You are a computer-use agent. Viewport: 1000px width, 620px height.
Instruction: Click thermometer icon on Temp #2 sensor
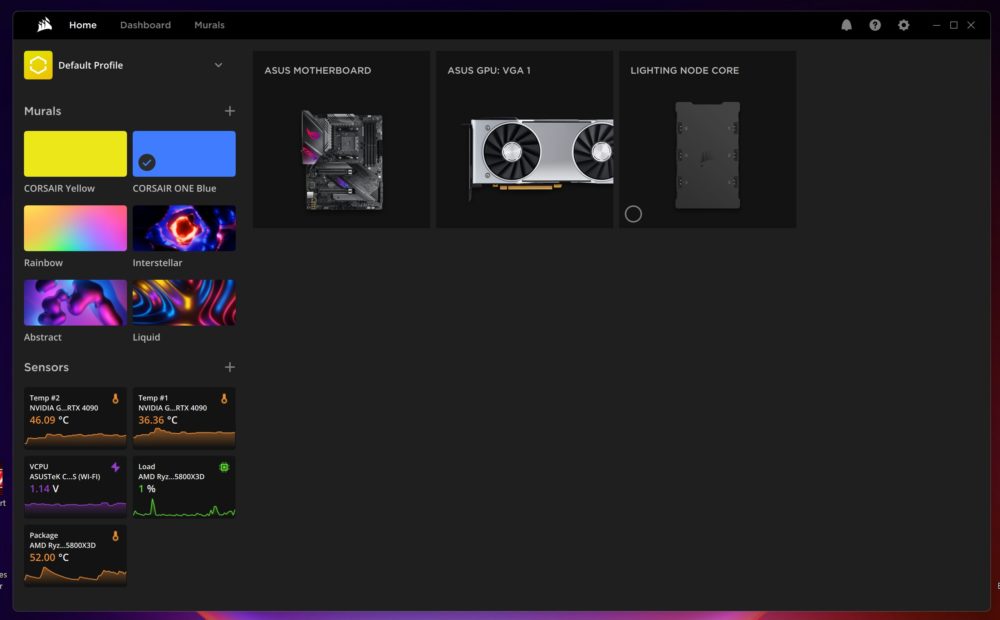(x=115, y=399)
